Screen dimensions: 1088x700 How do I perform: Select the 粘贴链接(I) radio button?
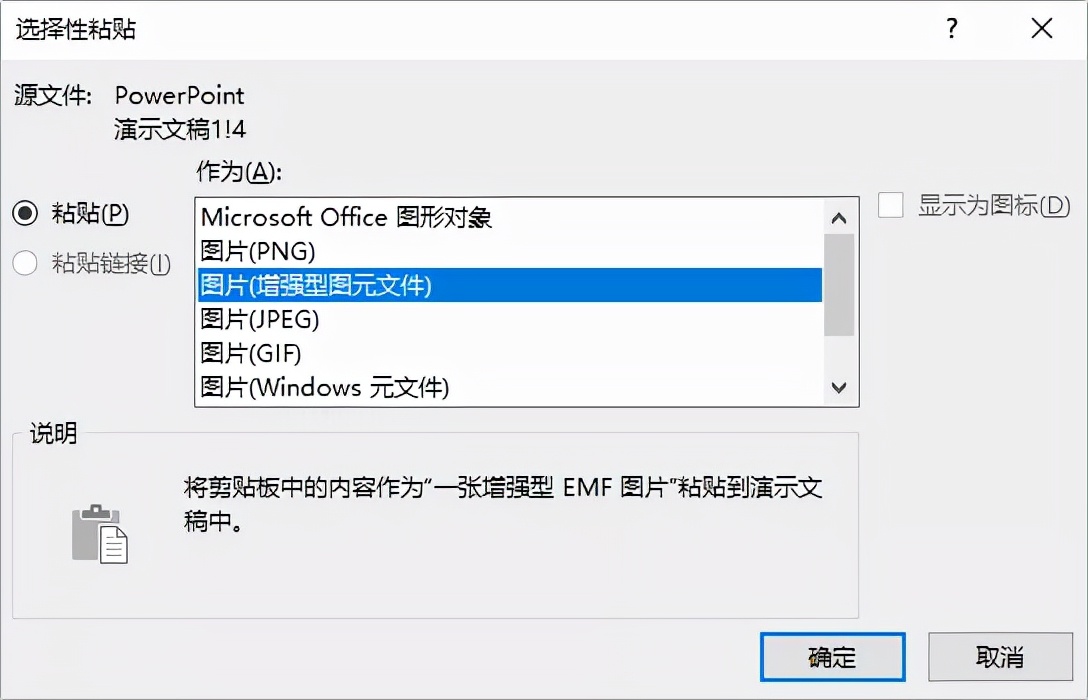pos(25,263)
